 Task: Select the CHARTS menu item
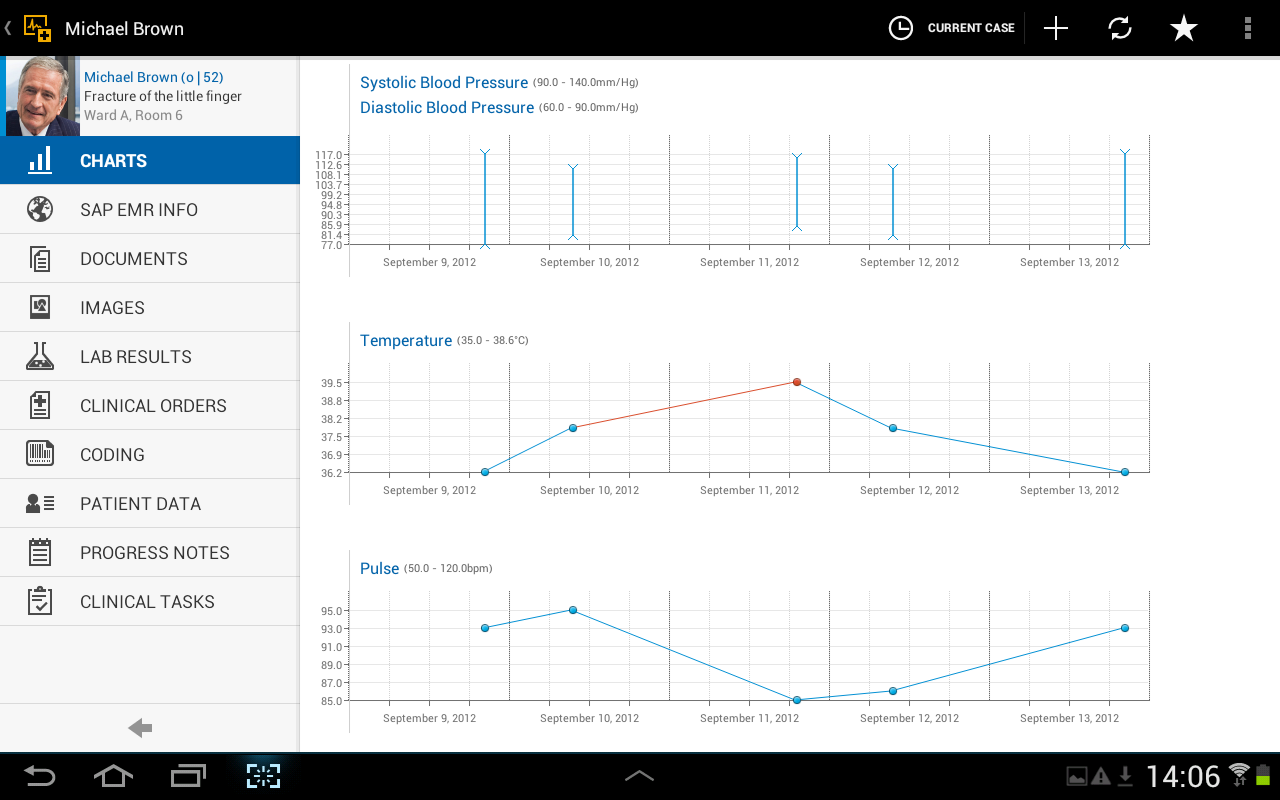coord(150,160)
